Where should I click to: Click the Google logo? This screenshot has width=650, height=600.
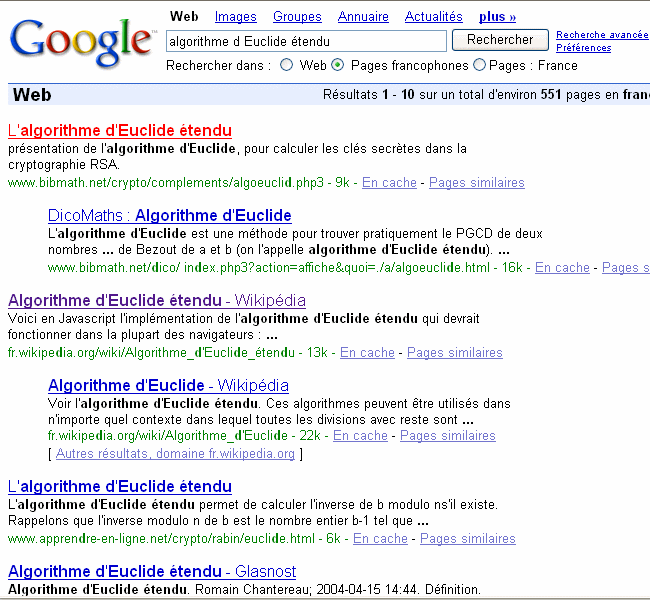(82, 40)
